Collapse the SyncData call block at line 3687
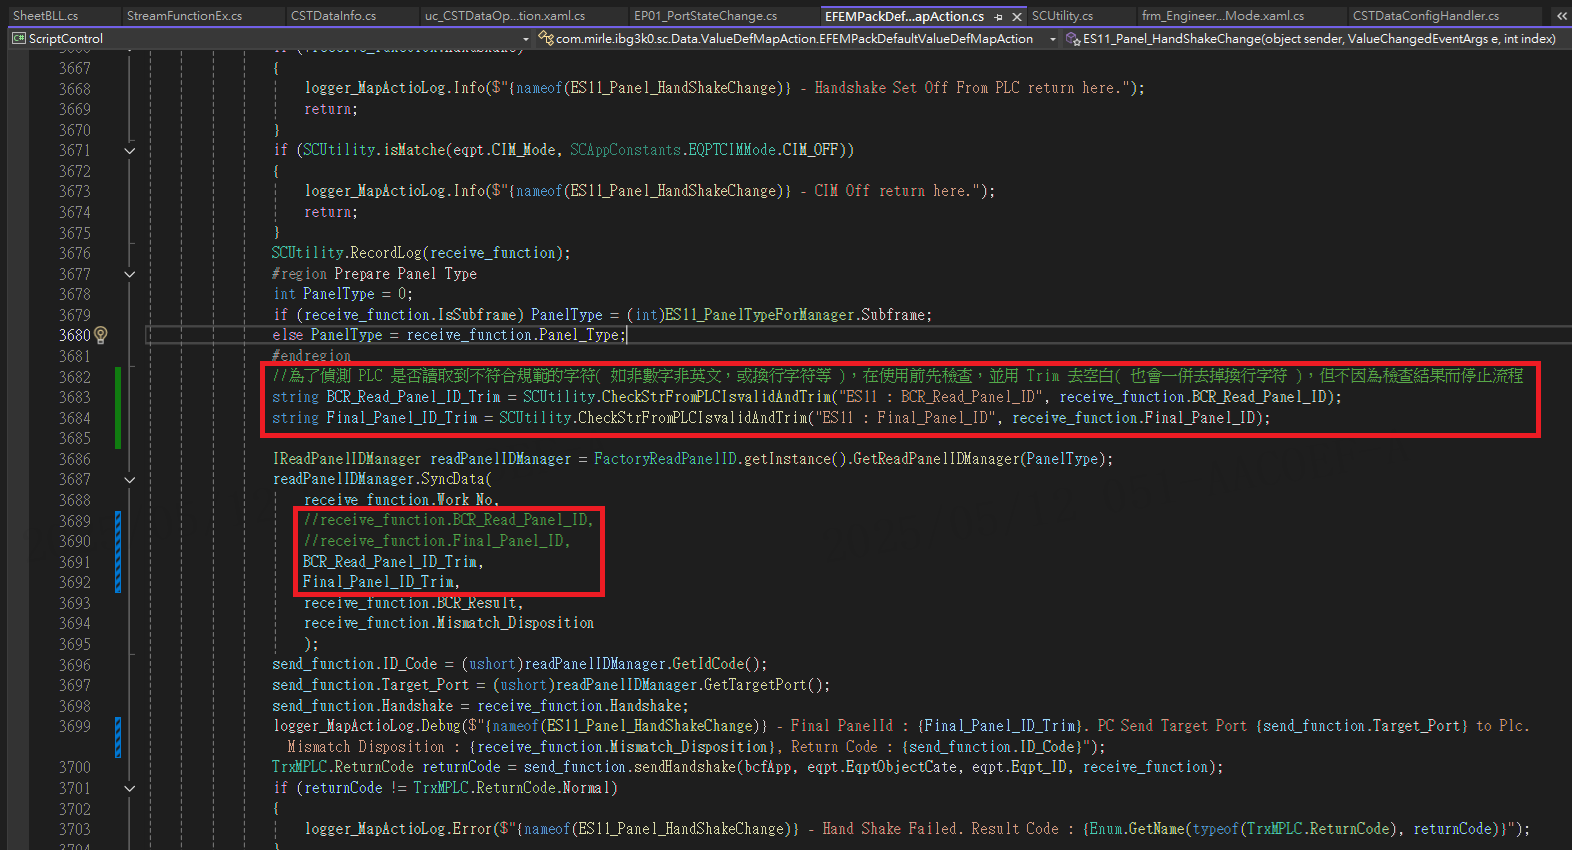1572x850 pixels. (x=130, y=480)
